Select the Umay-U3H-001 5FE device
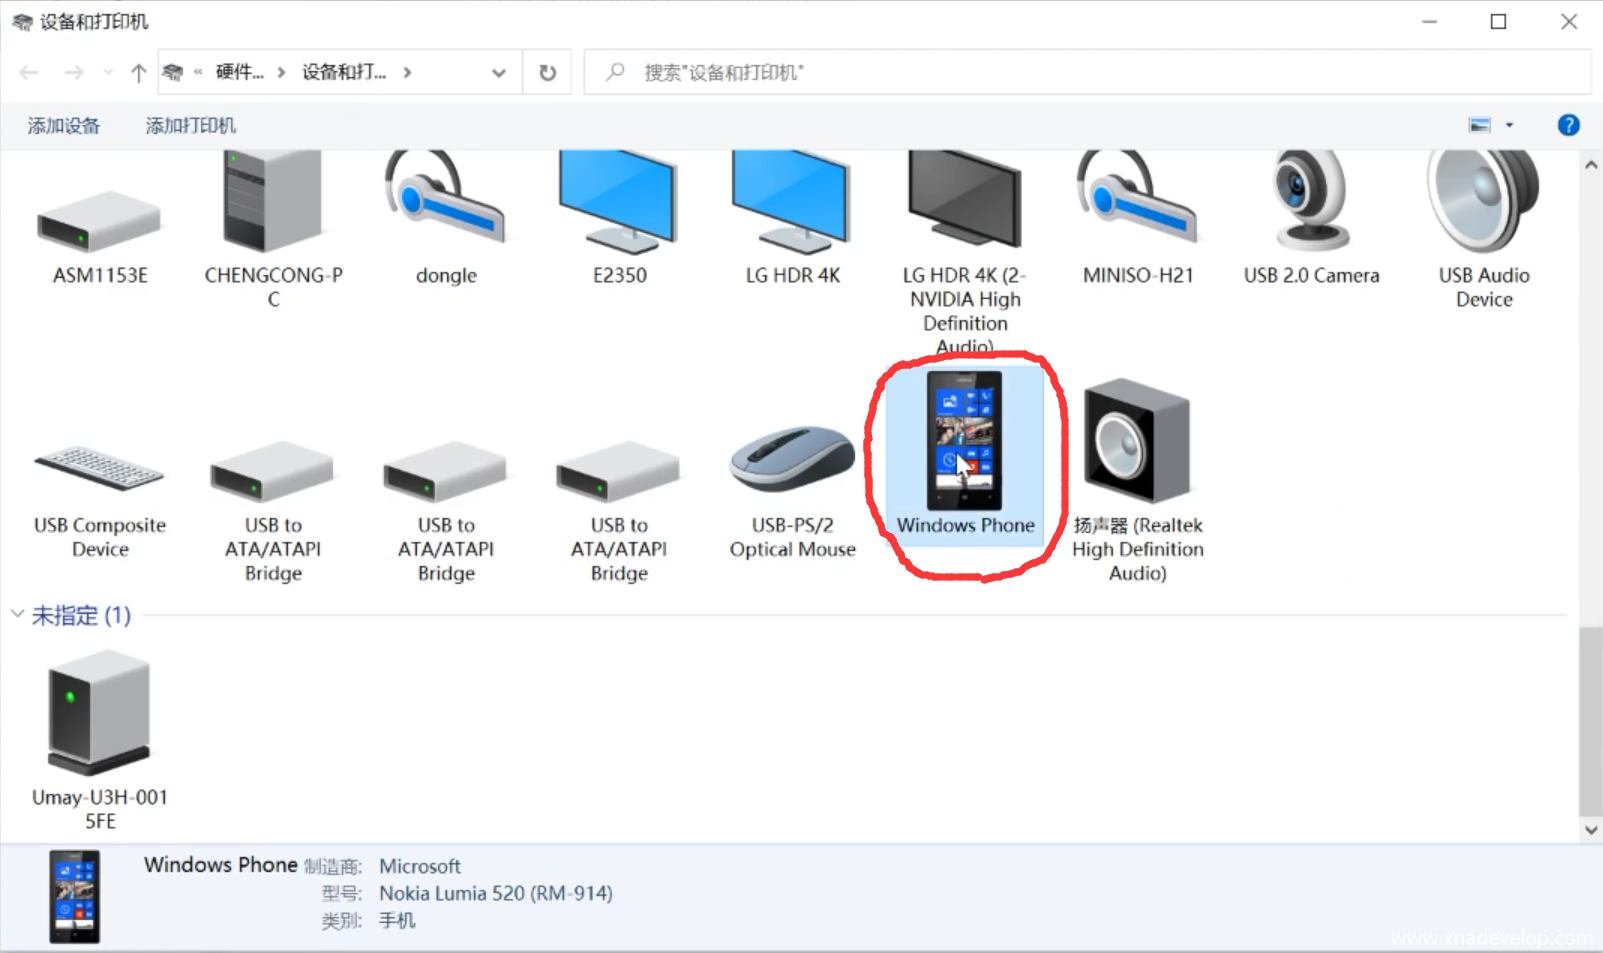The width and height of the screenshot is (1603, 953). tap(99, 712)
